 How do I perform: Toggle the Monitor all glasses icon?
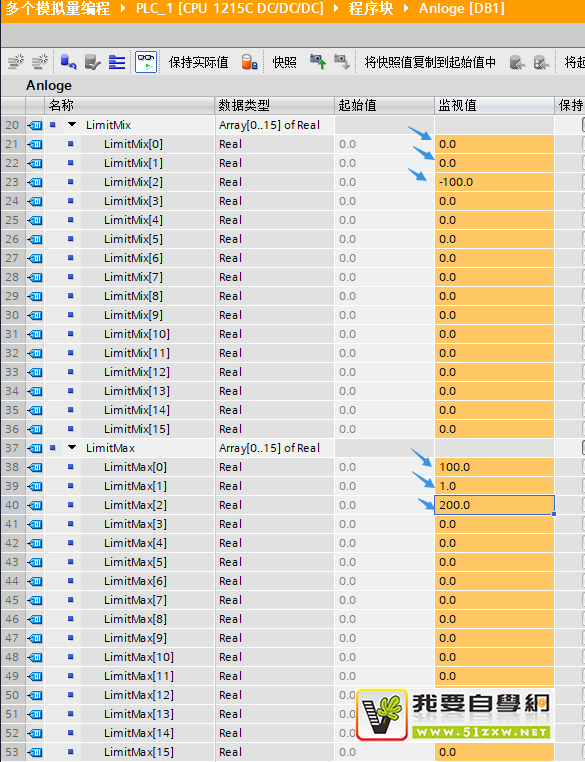click(146, 62)
